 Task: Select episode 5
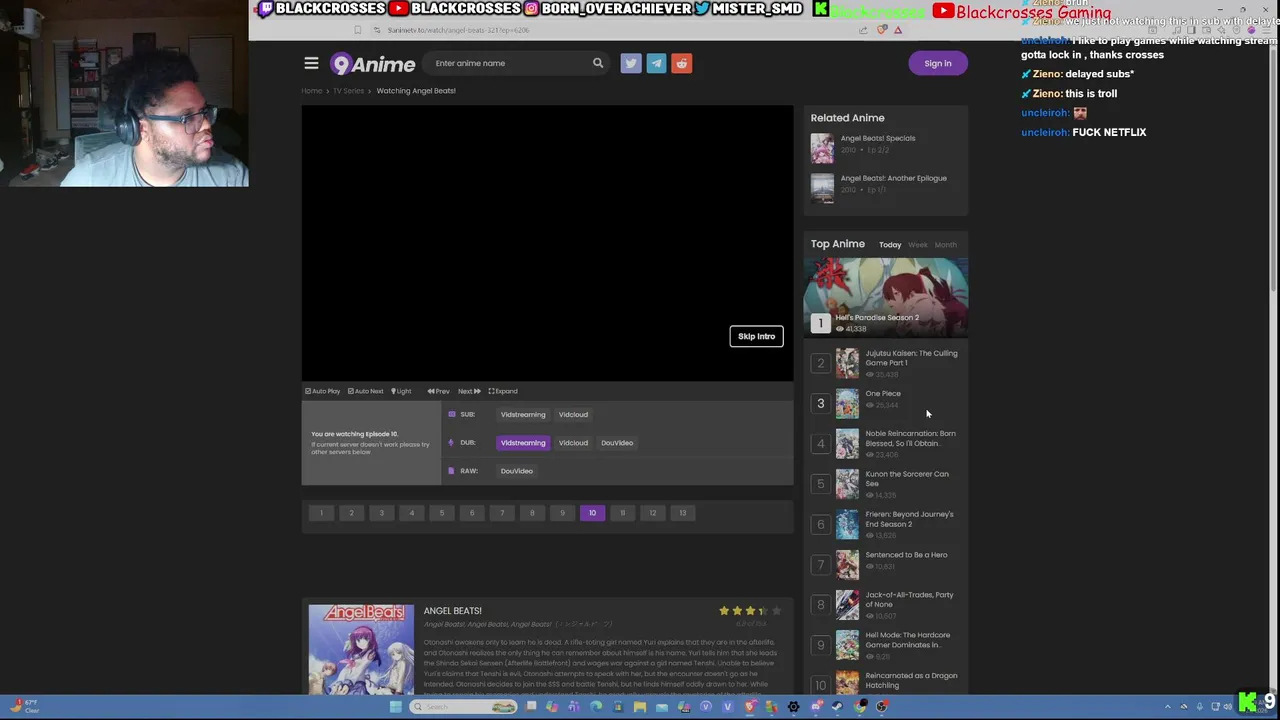coord(441,513)
